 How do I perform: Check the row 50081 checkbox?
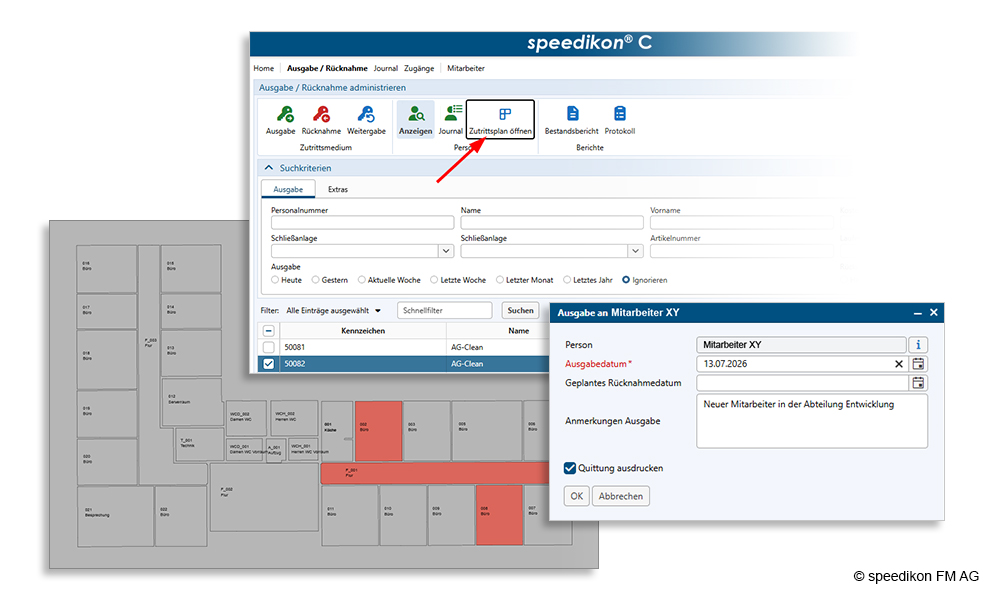268,348
